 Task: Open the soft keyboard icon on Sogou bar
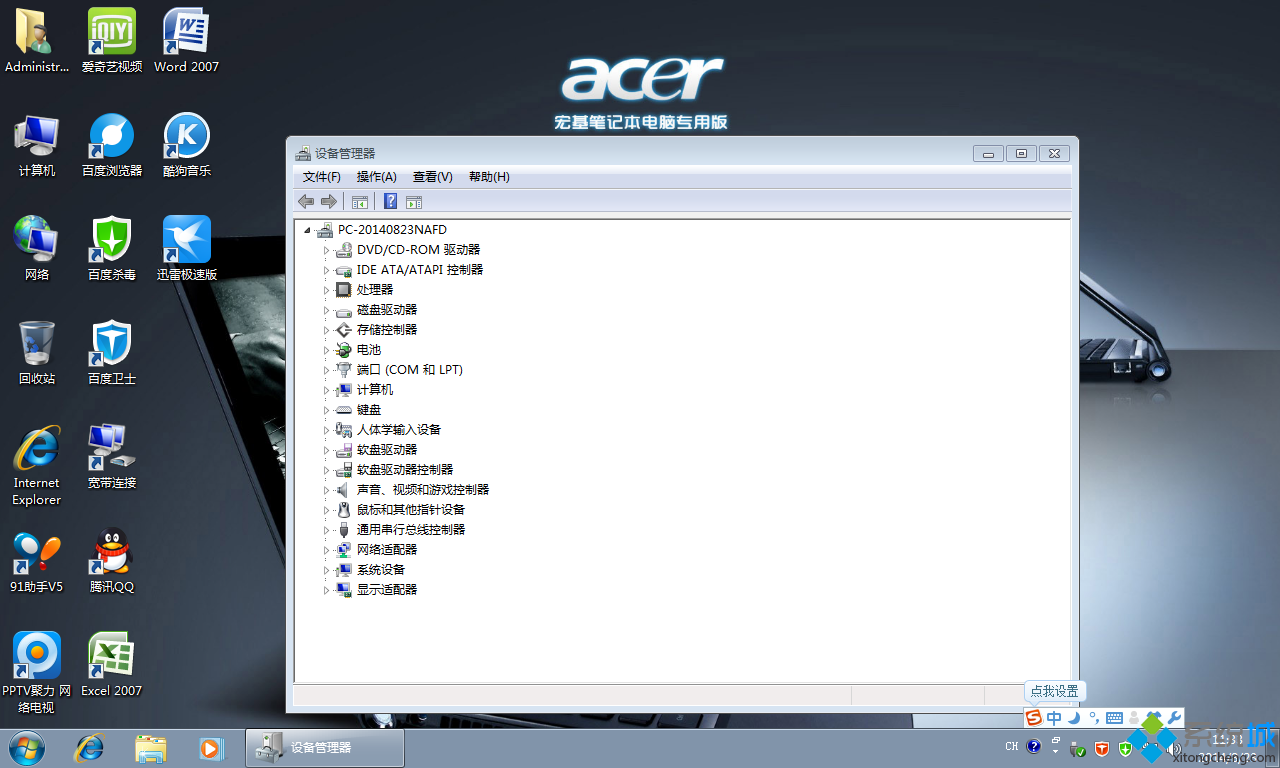coord(1112,717)
